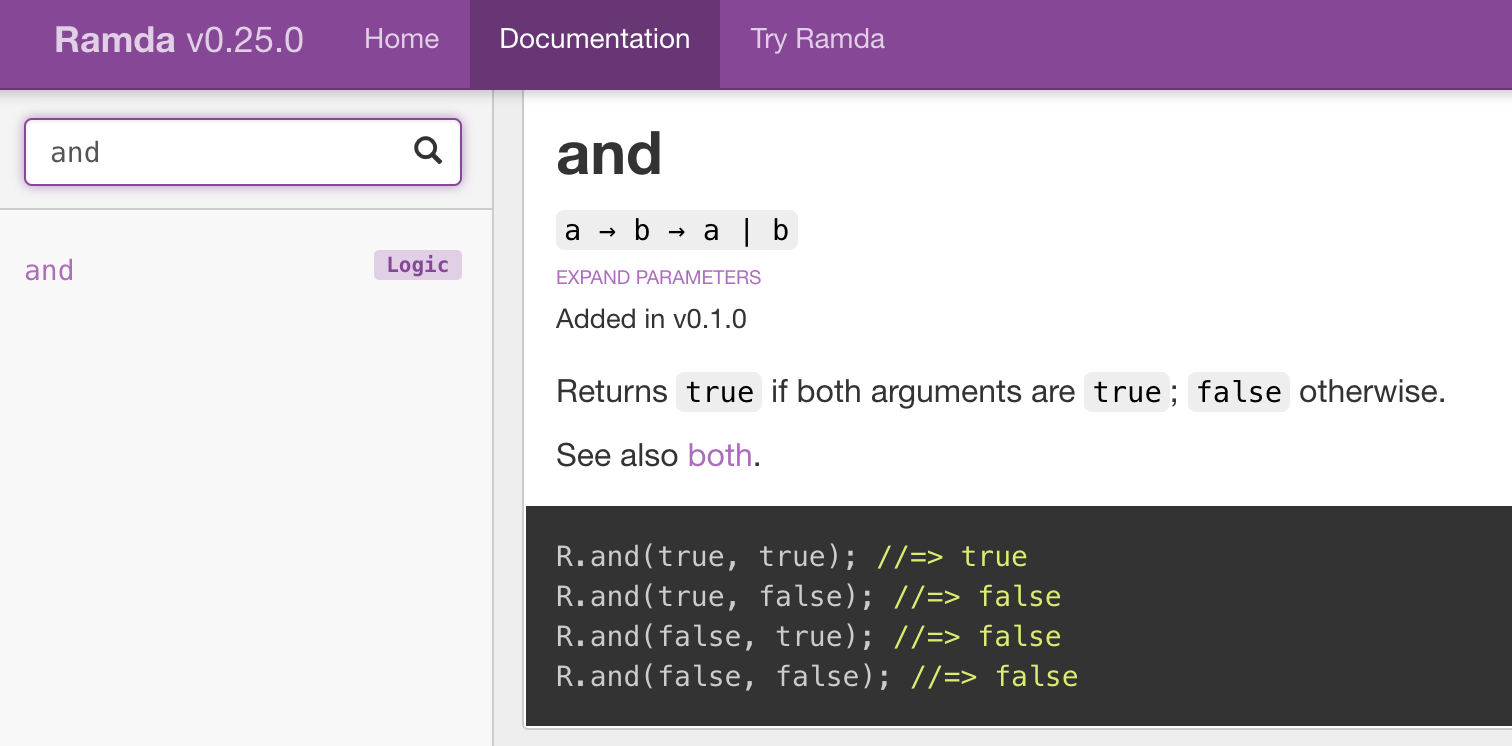Image resolution: width=1512 pixels, height=746 pixels.
Task: Click the R.and(false, false) example line
Action: [x=816, y=676]
